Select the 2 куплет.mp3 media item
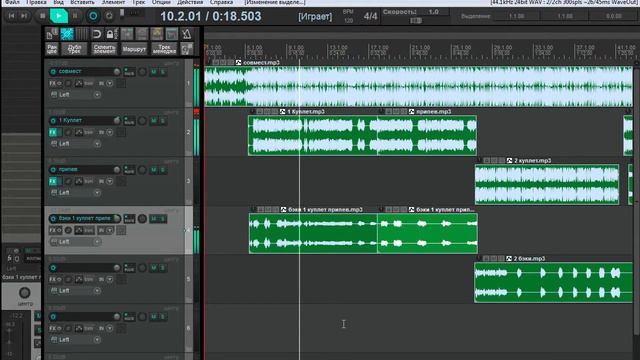 click(x=547, y=184)
